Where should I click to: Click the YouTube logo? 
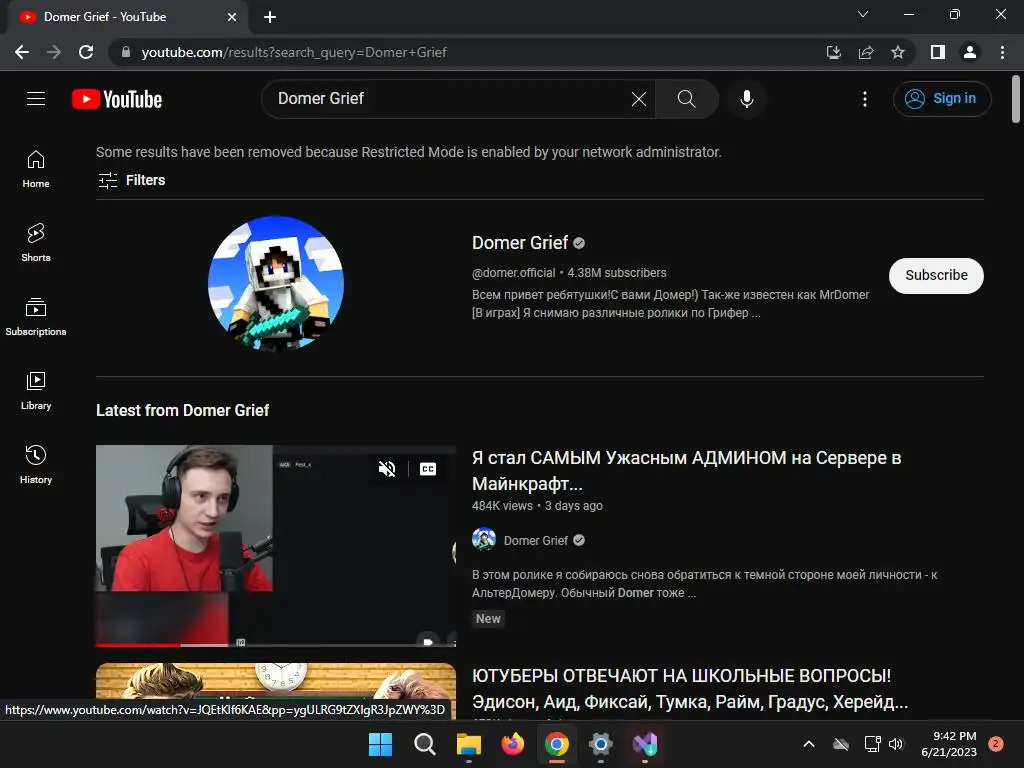coord(117,99)
